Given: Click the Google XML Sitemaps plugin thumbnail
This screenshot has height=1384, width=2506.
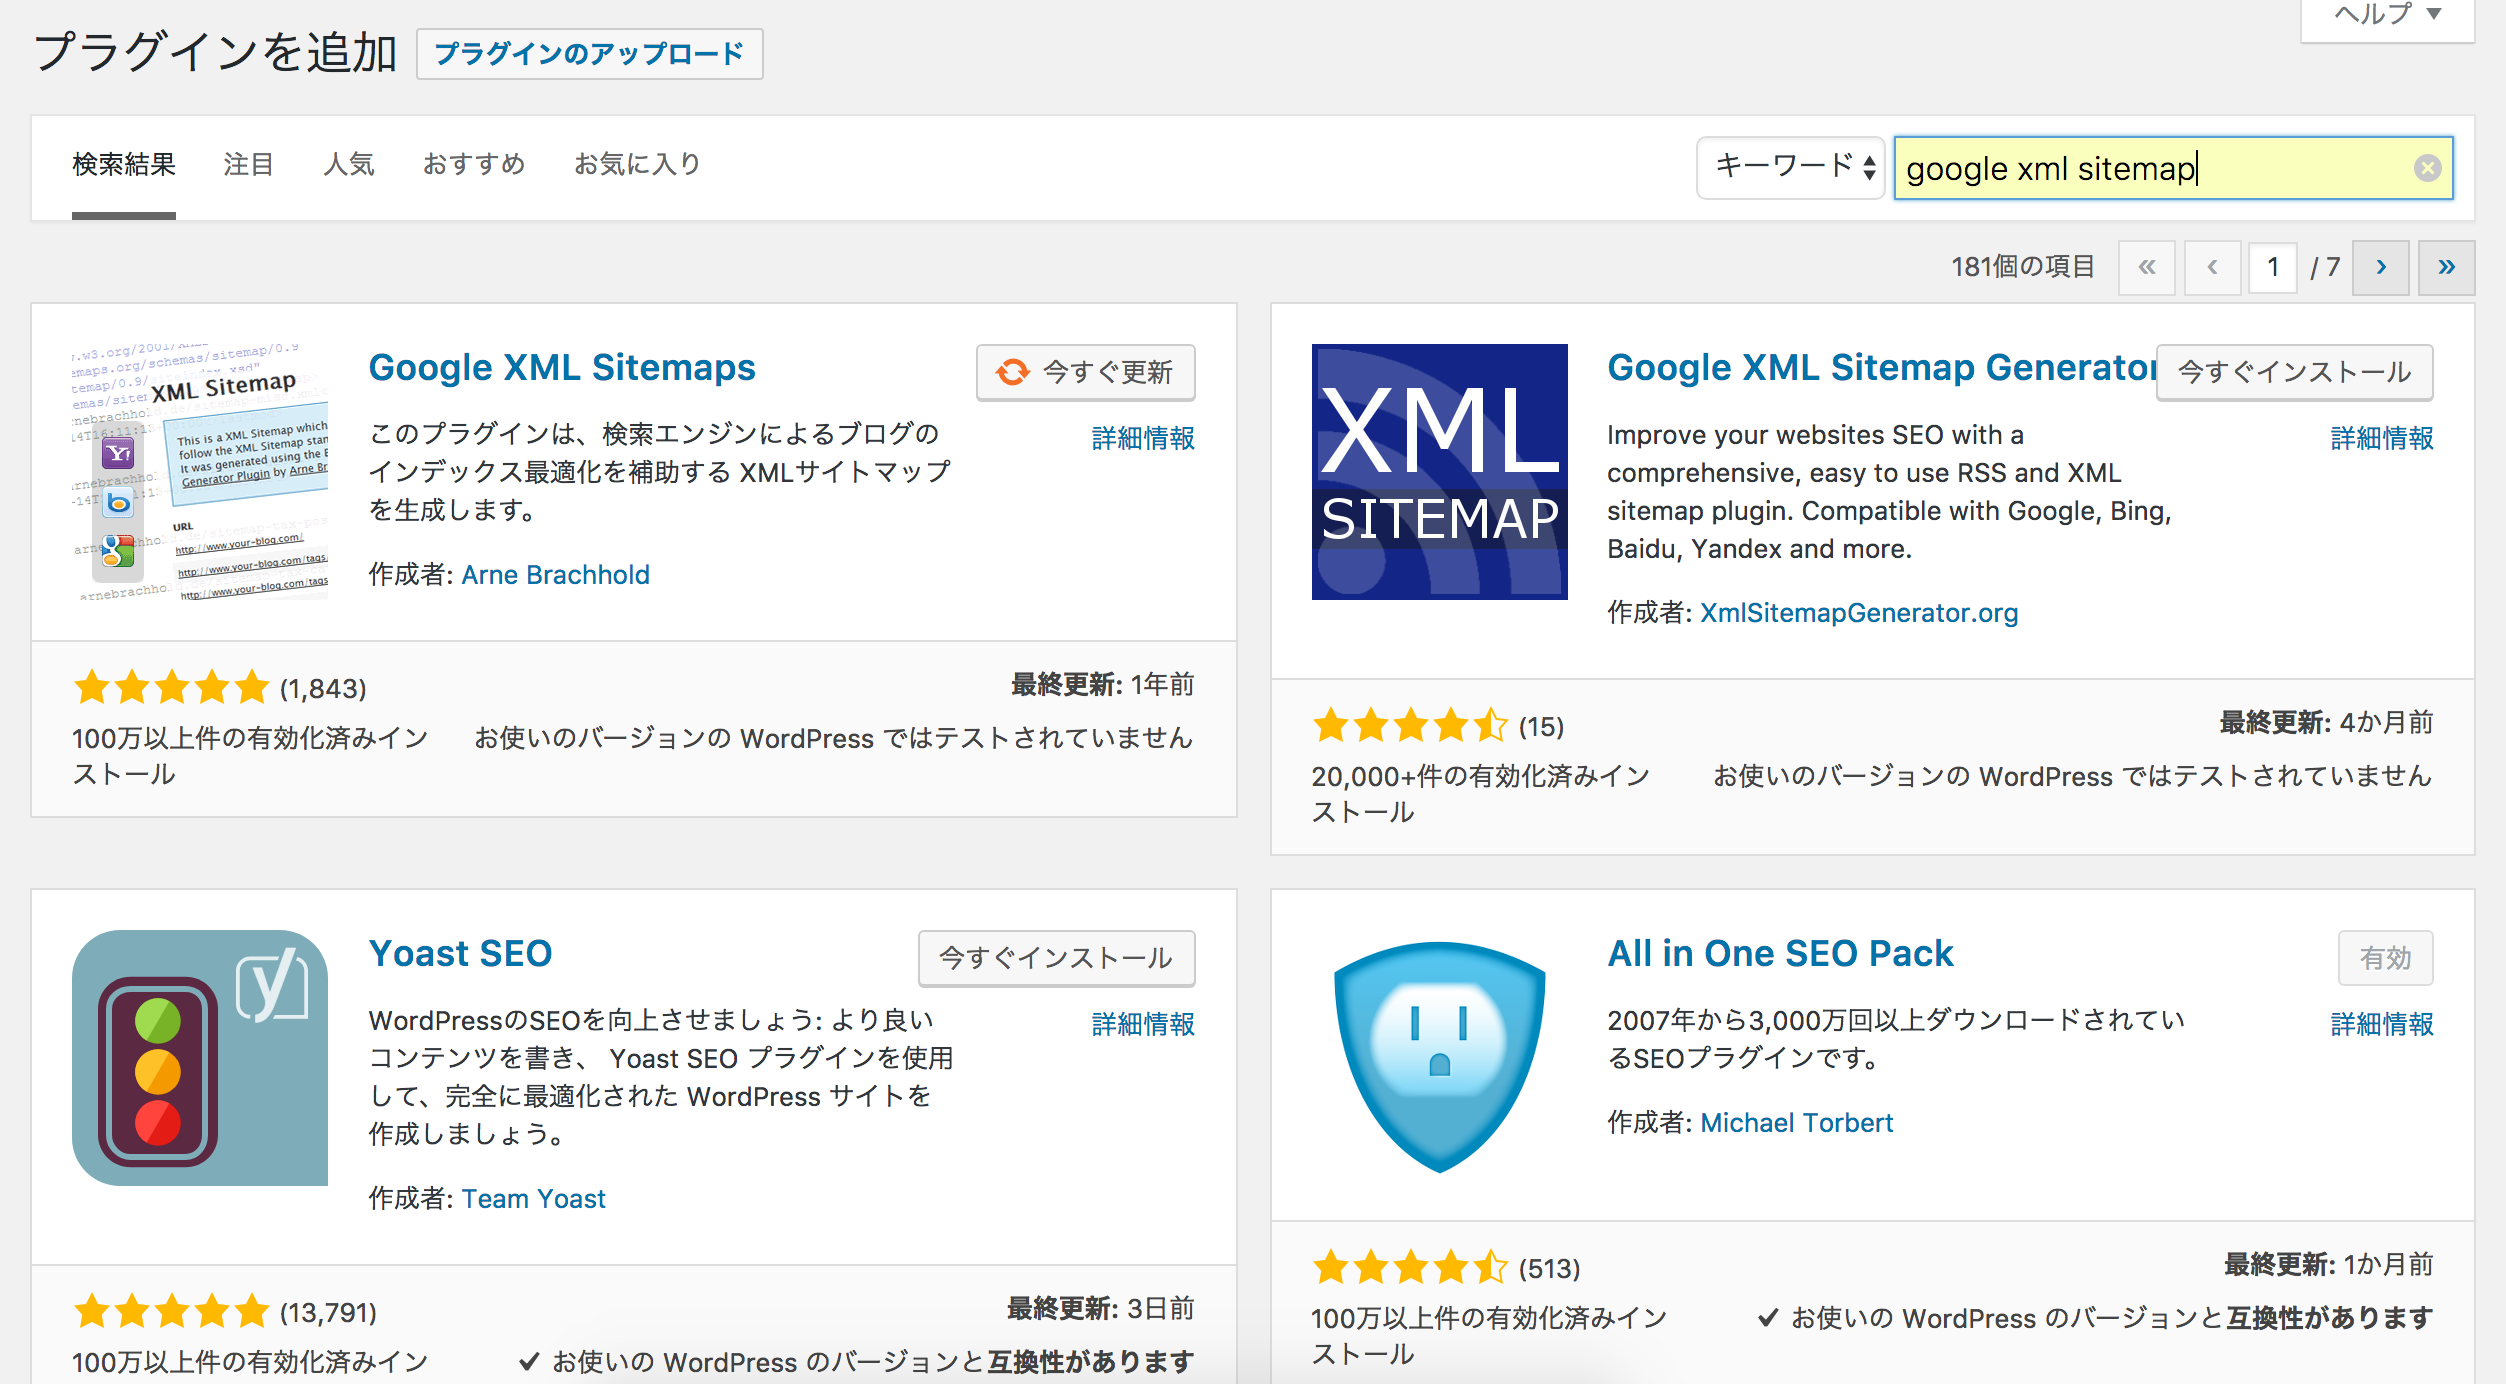Looking at the screenshot, I should (x=200, y=472).
